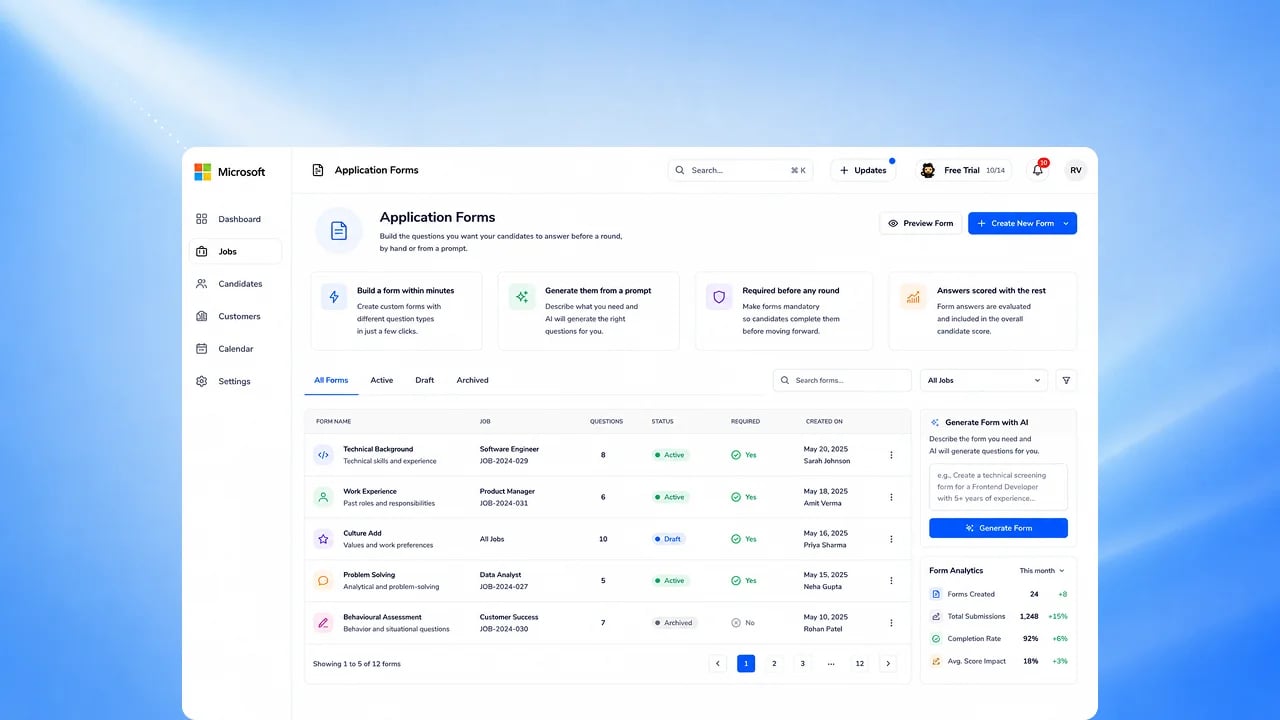Click the large Application Forms page icon
This screenshot has height=720, width=1280.
(x=339, y=231)
